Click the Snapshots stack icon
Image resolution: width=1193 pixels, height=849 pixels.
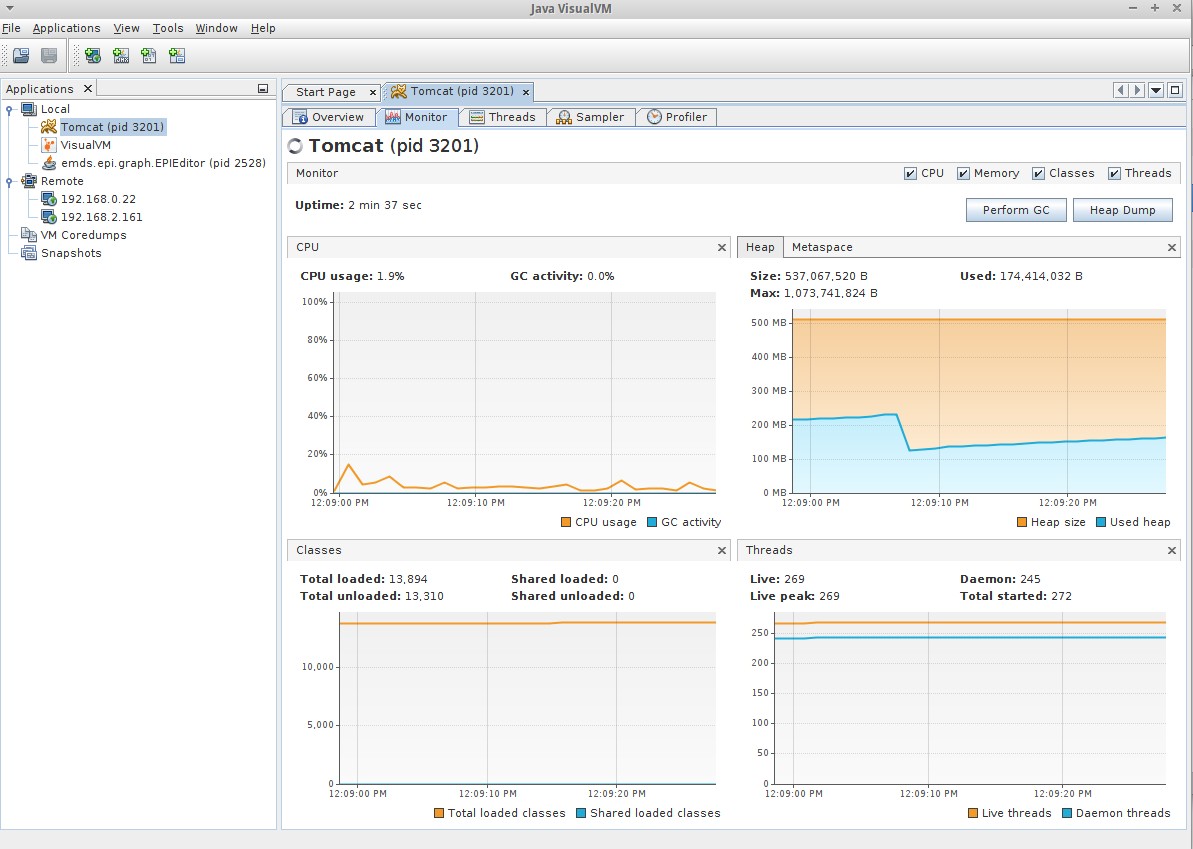click(29, 253)
